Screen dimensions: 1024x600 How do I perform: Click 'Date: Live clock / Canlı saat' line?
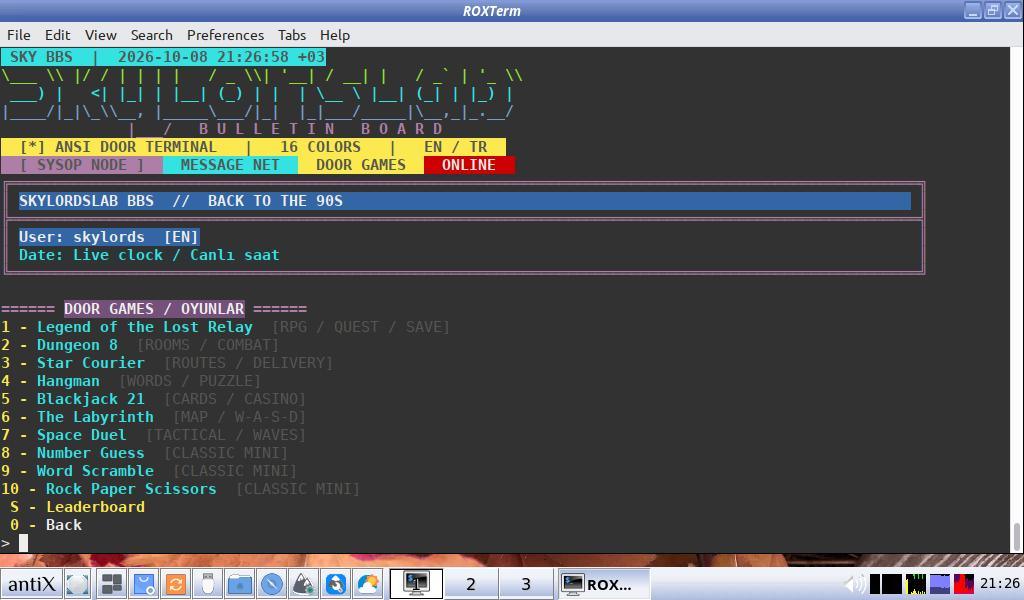coord(149,255)
